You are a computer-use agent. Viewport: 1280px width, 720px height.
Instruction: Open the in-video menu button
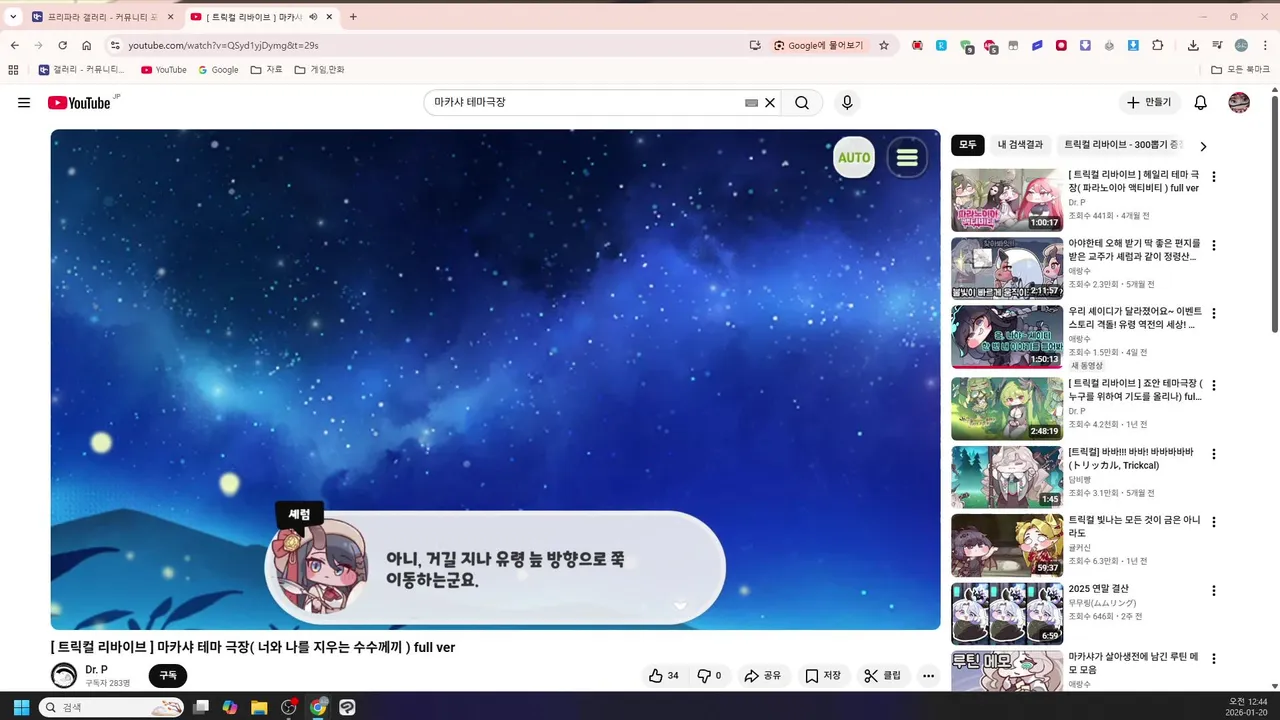click(x=907, y=158)
